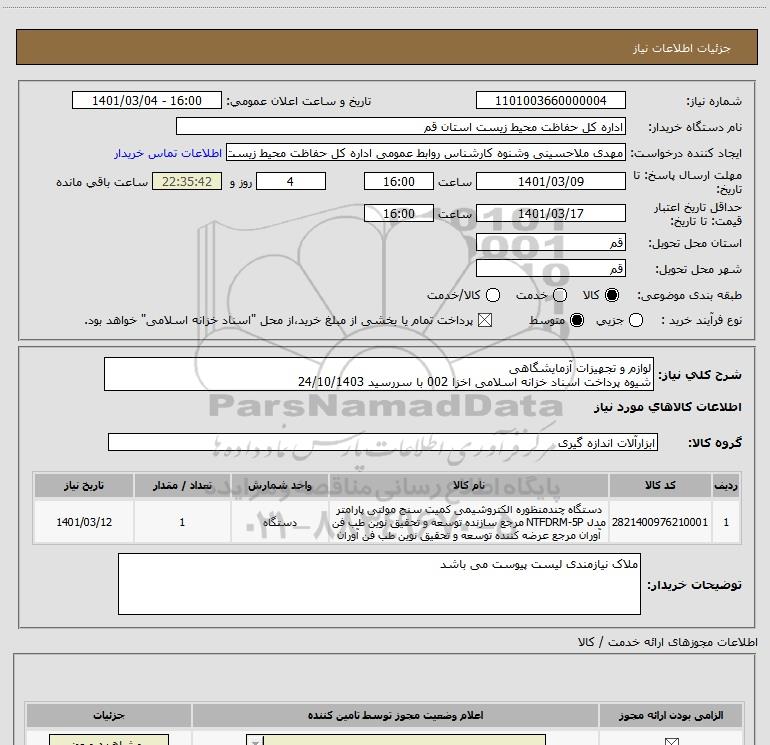Click the تاریخ نیاز column header
The image size is (770, 745).
click(x=83, y=485)
